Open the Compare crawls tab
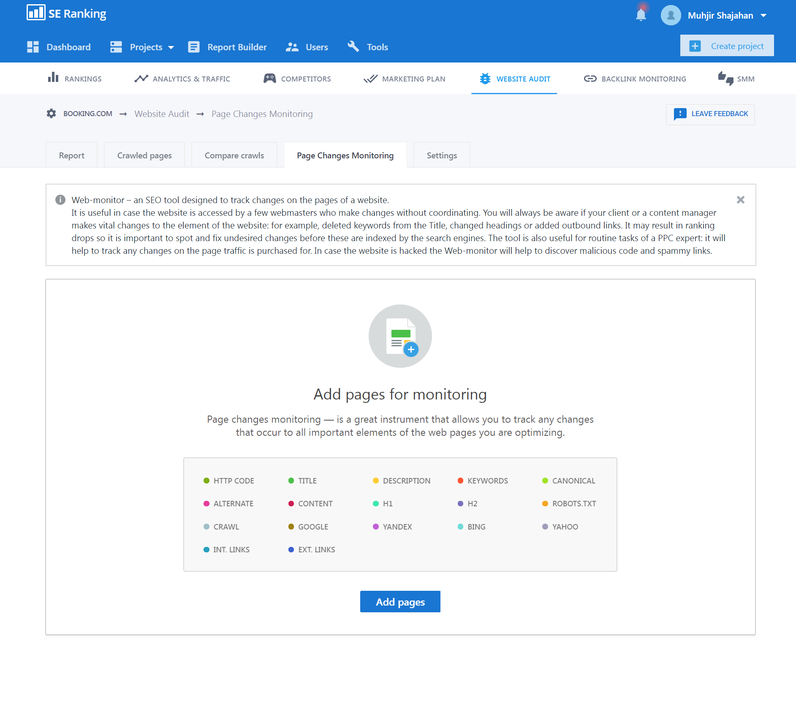Image resolution: width=796 pixels, height=720 pixels. click(234, 156)
